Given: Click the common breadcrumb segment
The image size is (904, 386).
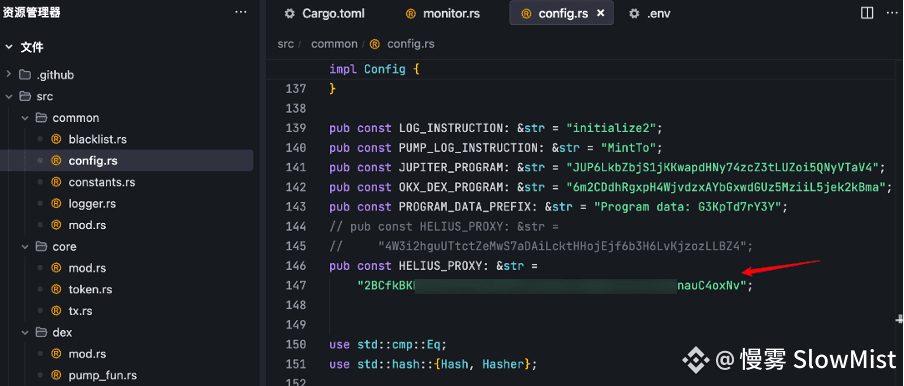Looking at the screenshot, I should pyautogui.click(x=334, y=44).
